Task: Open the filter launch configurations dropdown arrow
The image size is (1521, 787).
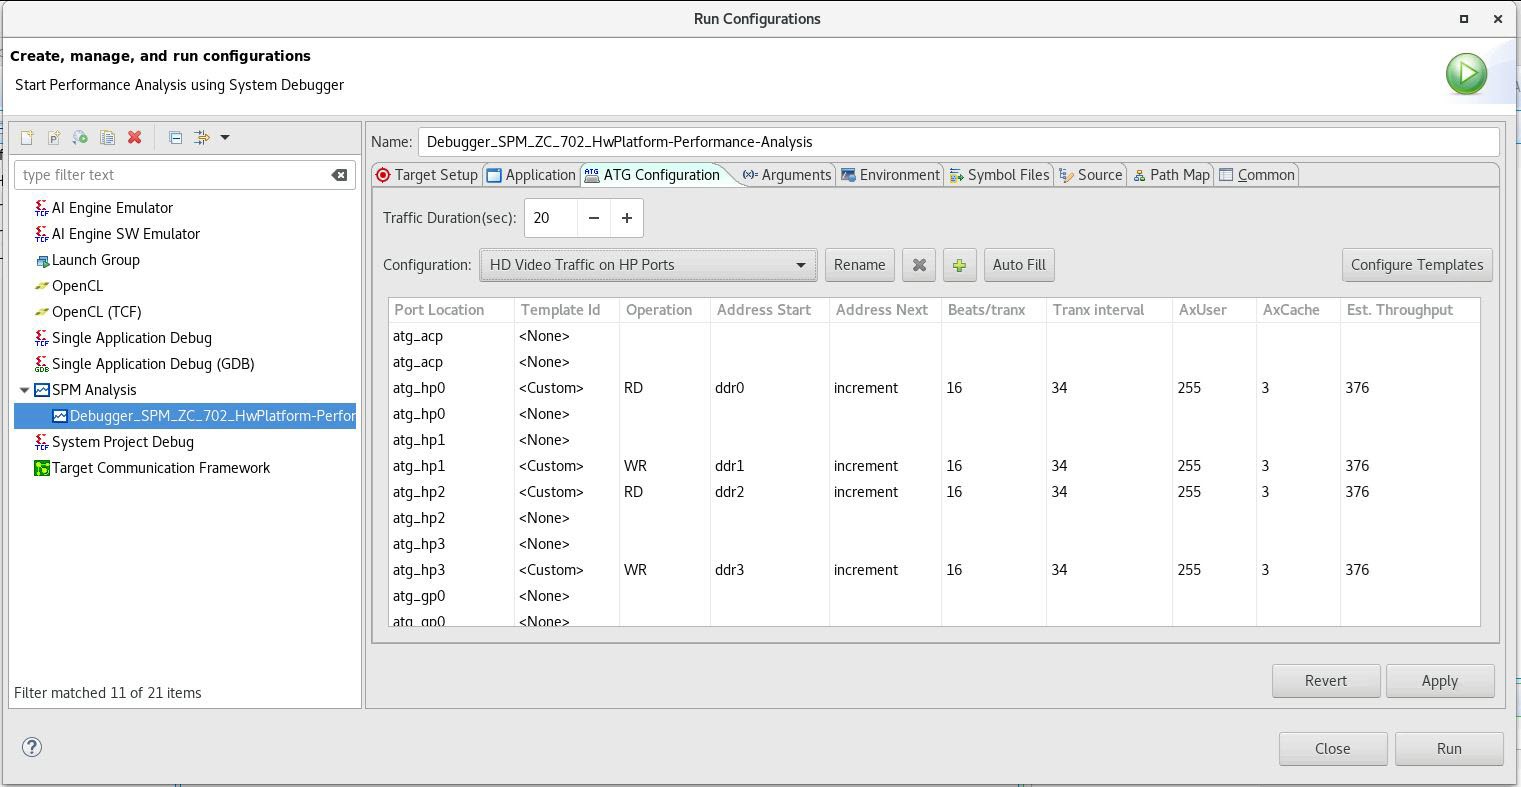Action: 225,138
